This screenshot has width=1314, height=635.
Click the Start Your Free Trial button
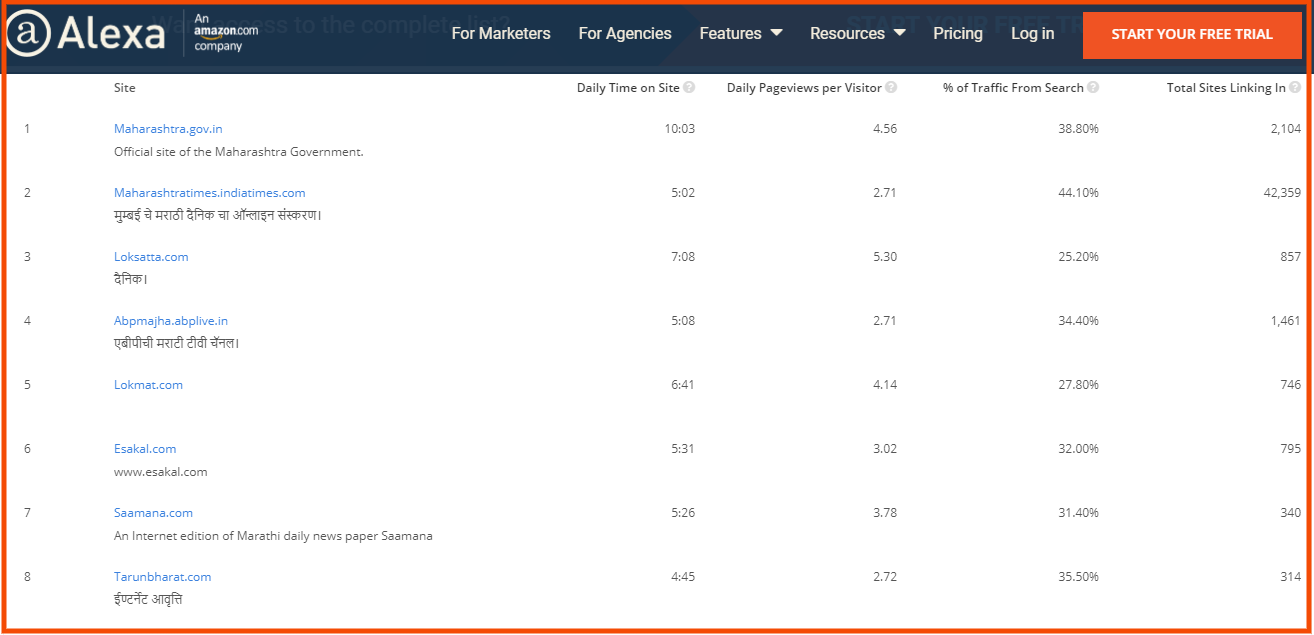click(1192, 34)
